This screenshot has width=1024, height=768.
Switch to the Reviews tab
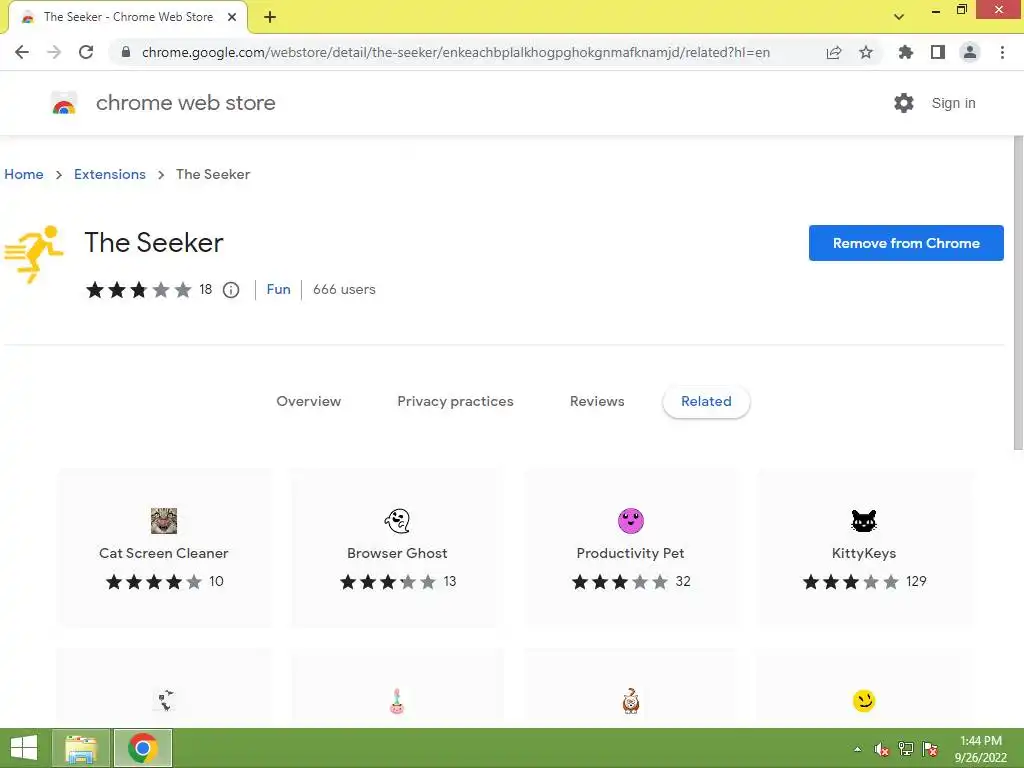[597, 401]
